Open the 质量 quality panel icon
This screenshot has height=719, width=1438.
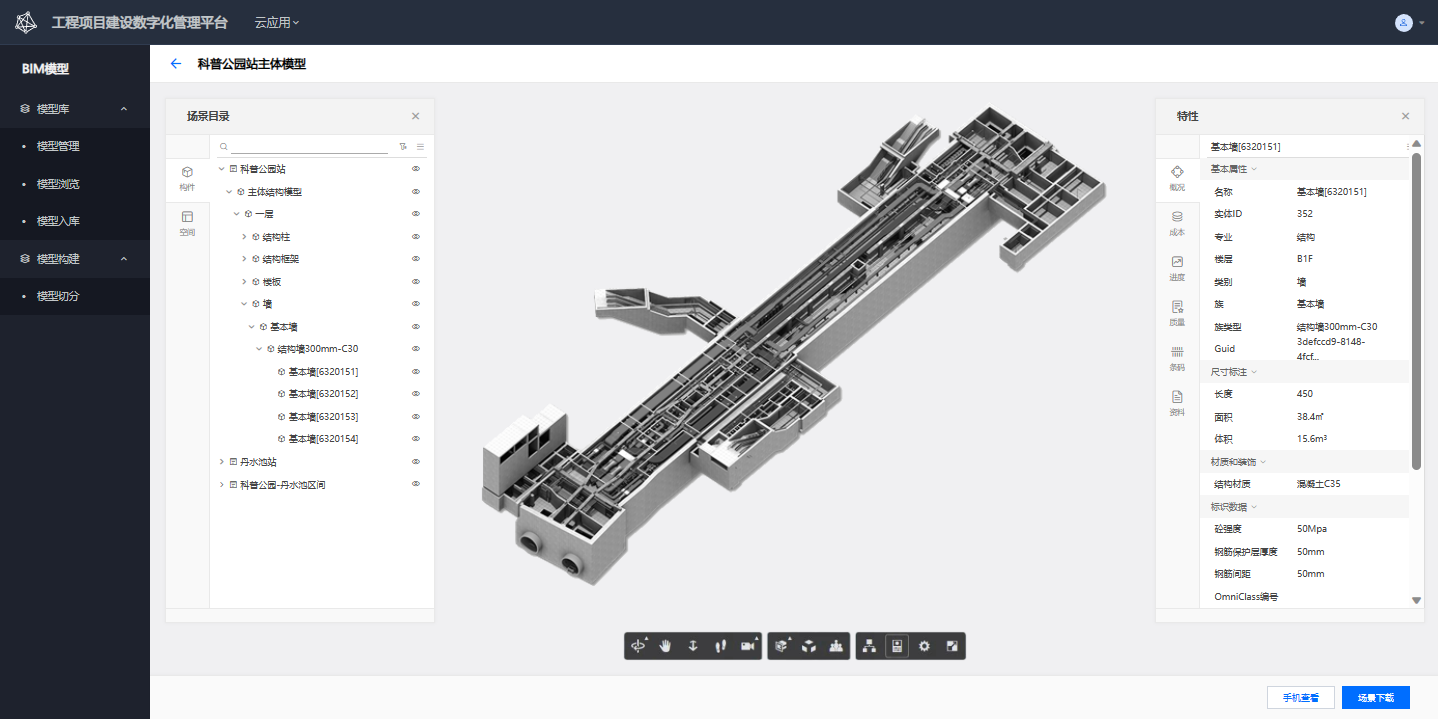(1177, 312)
